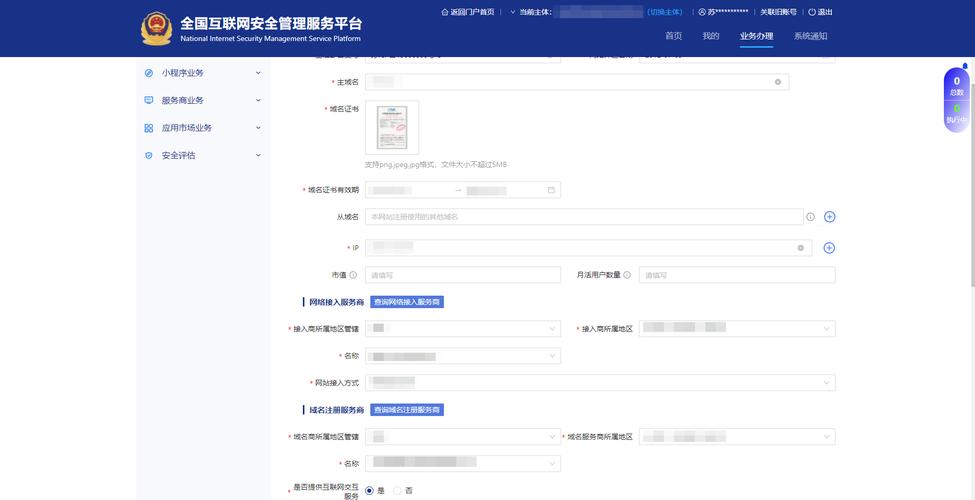This screenshot has height=500, width=975.
Task: Click the plus icon beside IP field
Action: [829, 248]
